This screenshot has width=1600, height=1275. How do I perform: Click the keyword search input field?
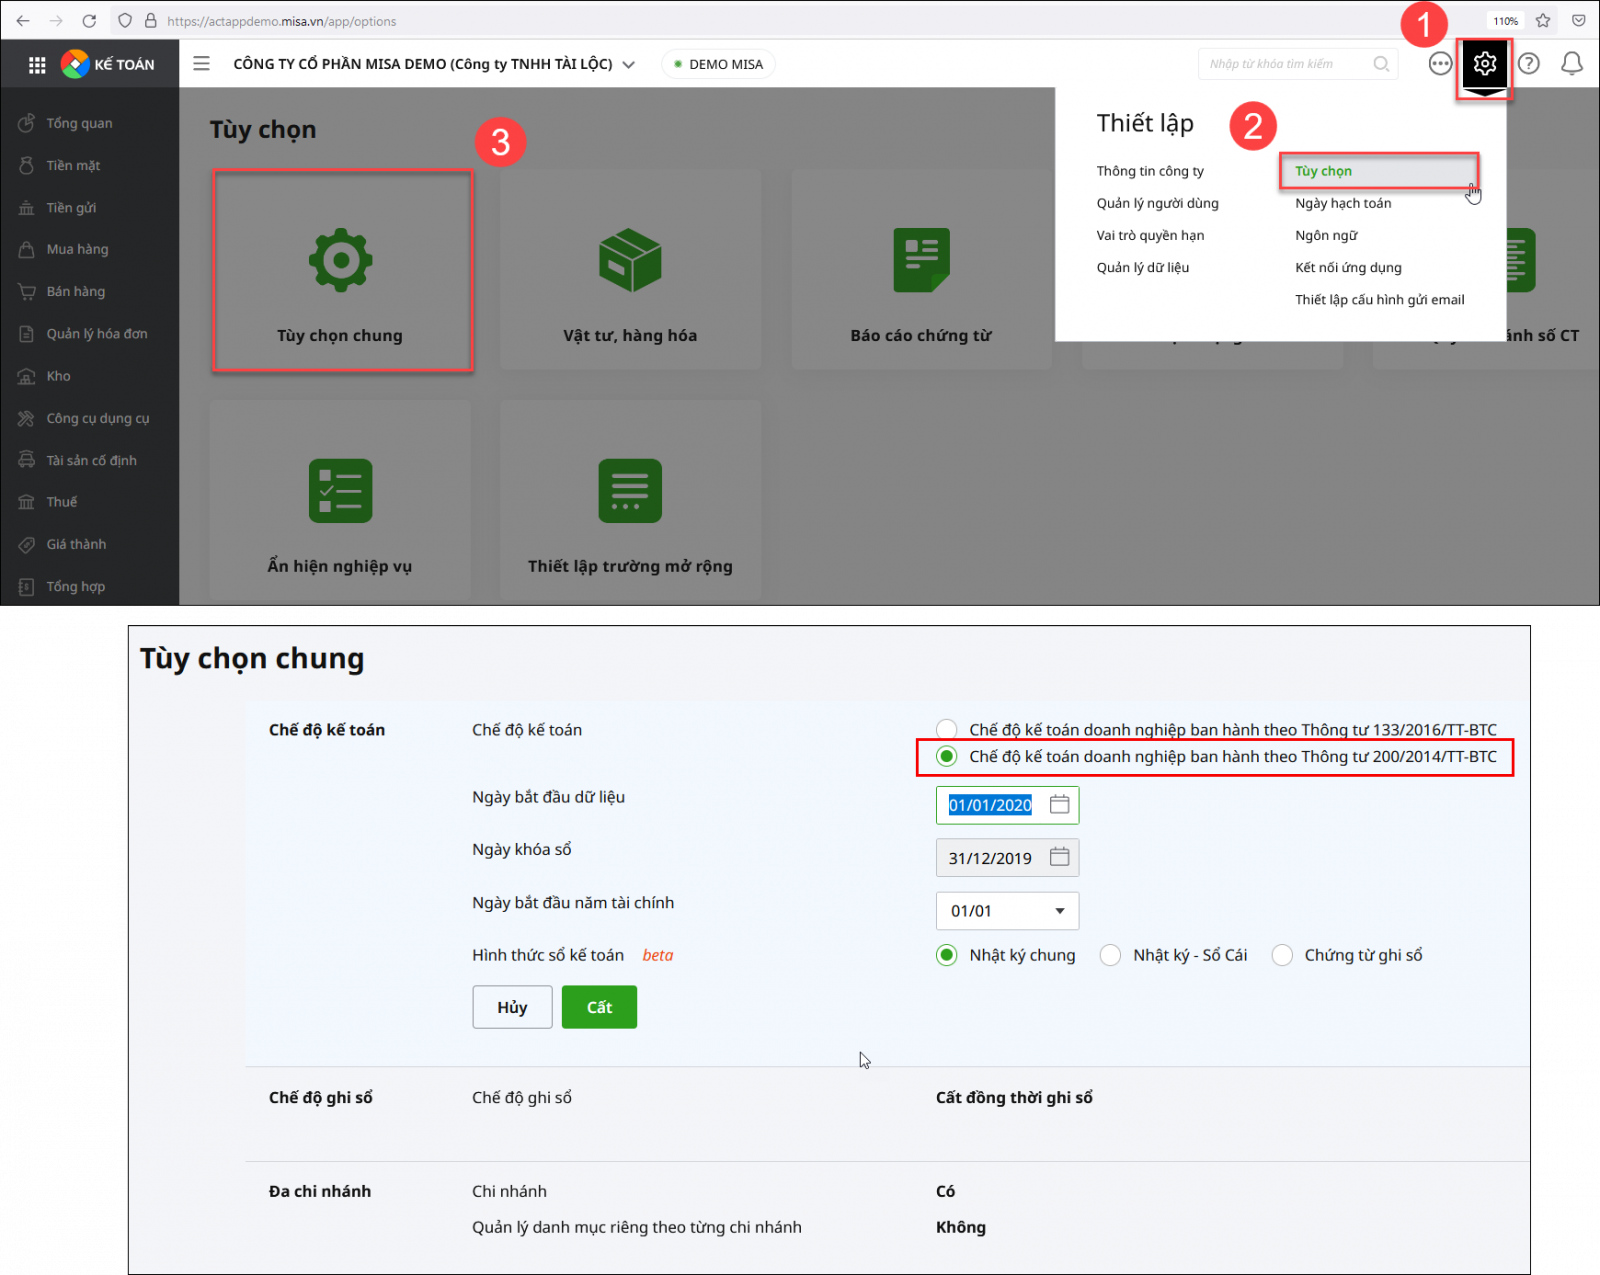(x=1287, y=64)
